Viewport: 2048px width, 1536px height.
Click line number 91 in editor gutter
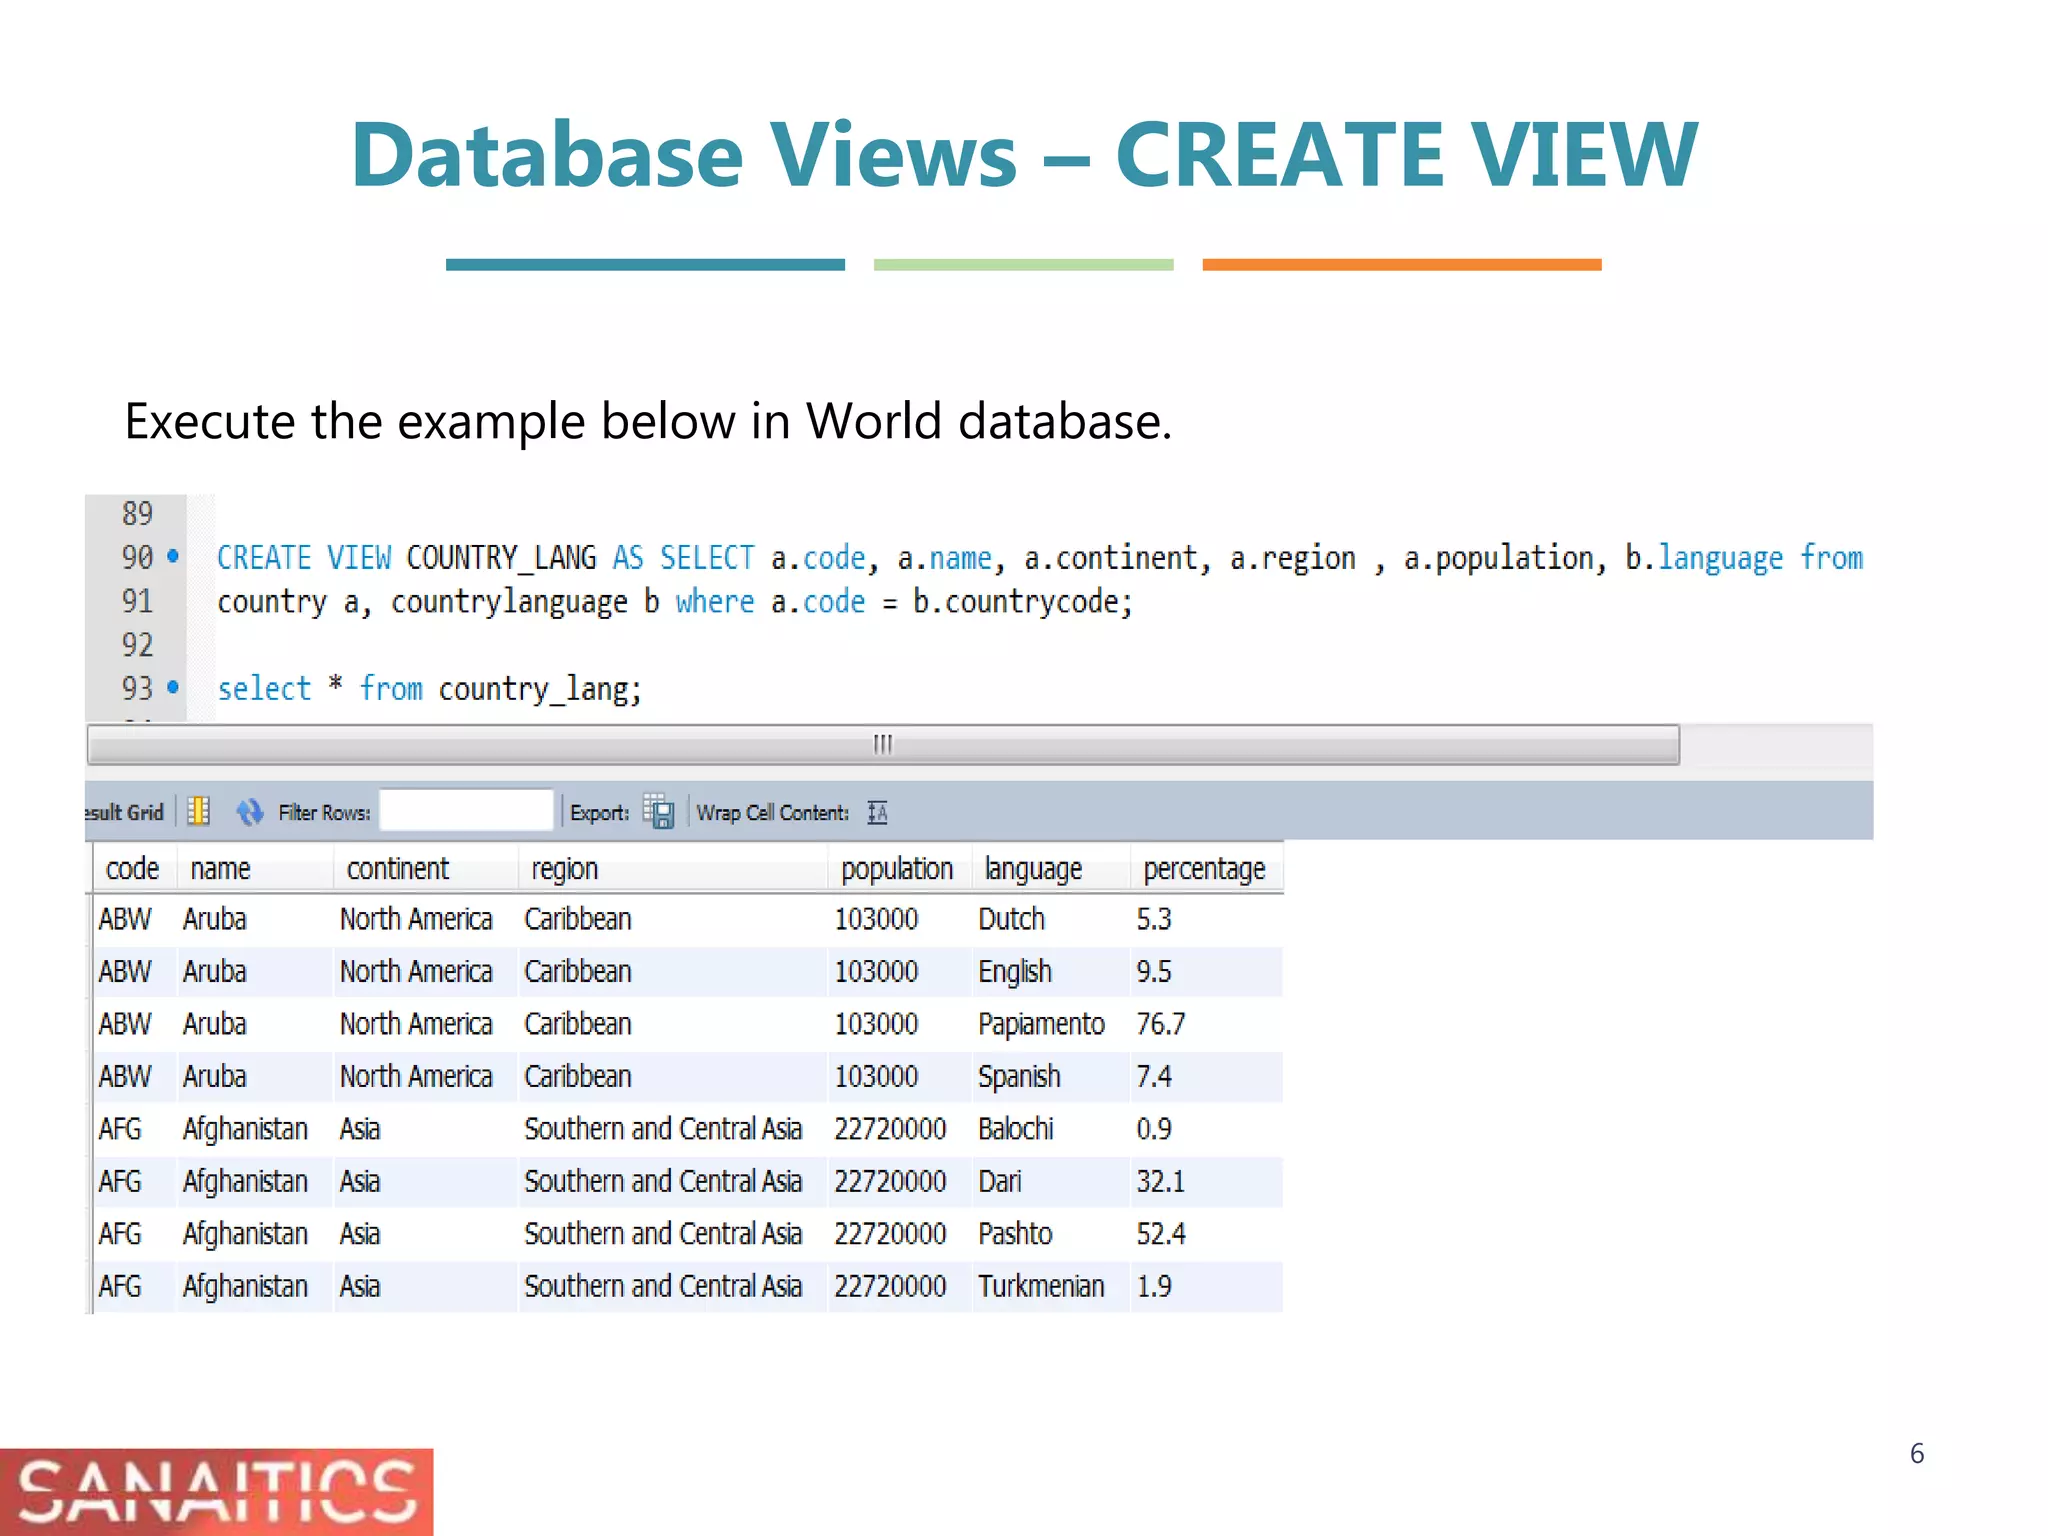point(137,600)
